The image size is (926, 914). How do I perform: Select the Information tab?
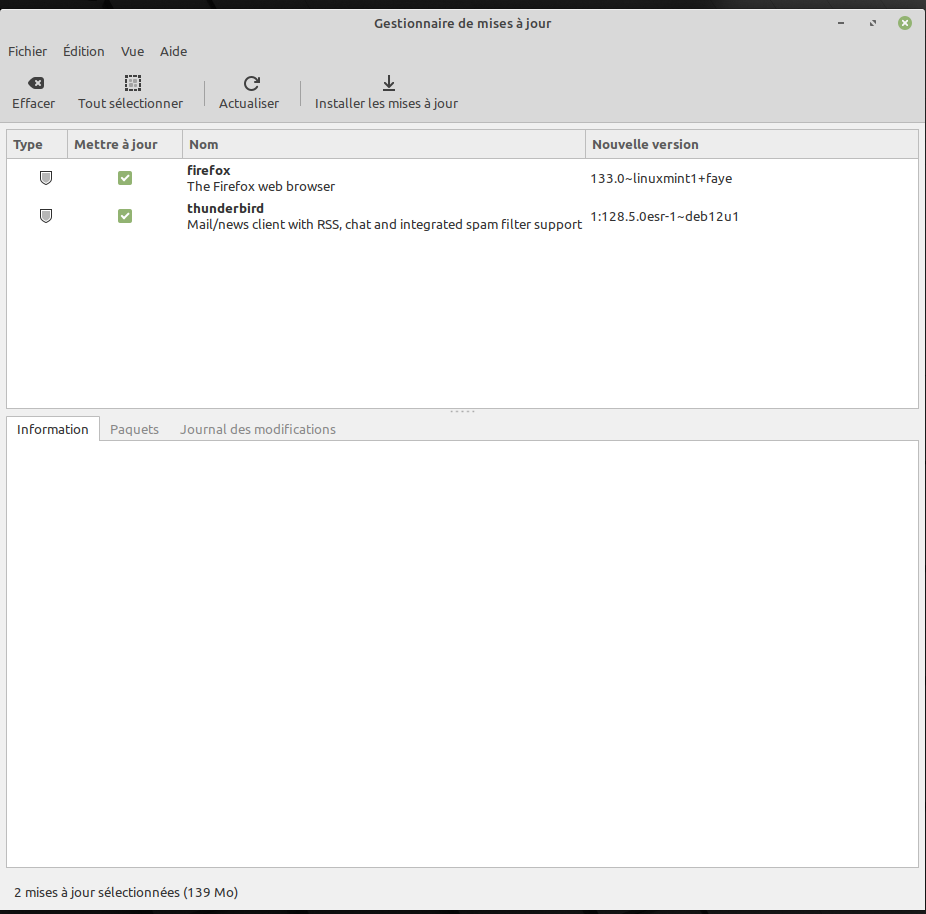pos(53,429)
